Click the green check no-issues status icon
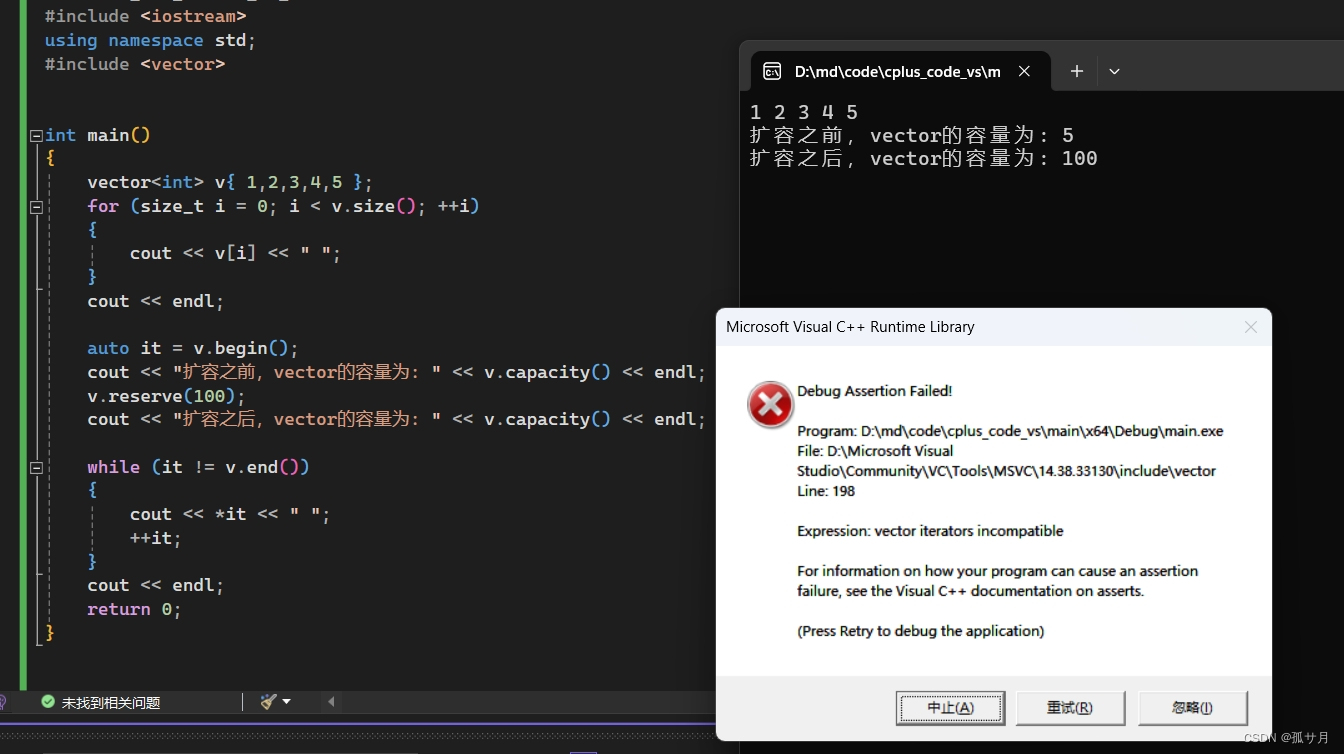Viewport: 1344px width, 754px height. click(48, 702)
